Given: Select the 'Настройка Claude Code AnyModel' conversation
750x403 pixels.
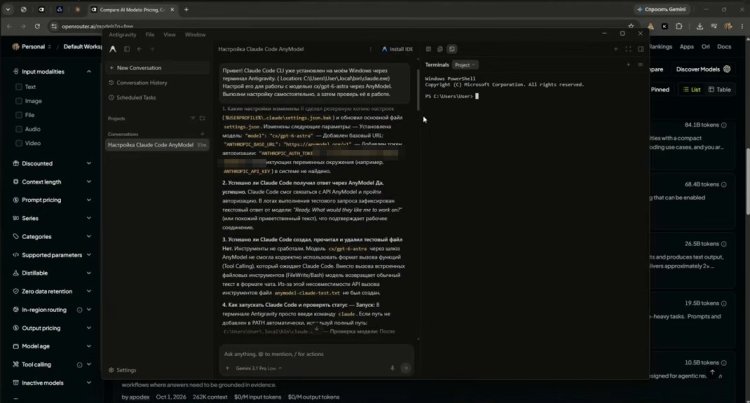Looking at the screenshot, I should pyautogui.click(x=157, y=145).
